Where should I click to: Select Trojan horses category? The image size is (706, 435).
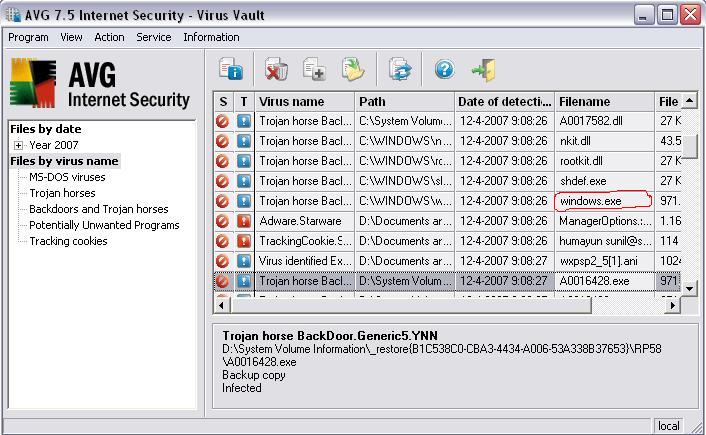pos(62,193)
